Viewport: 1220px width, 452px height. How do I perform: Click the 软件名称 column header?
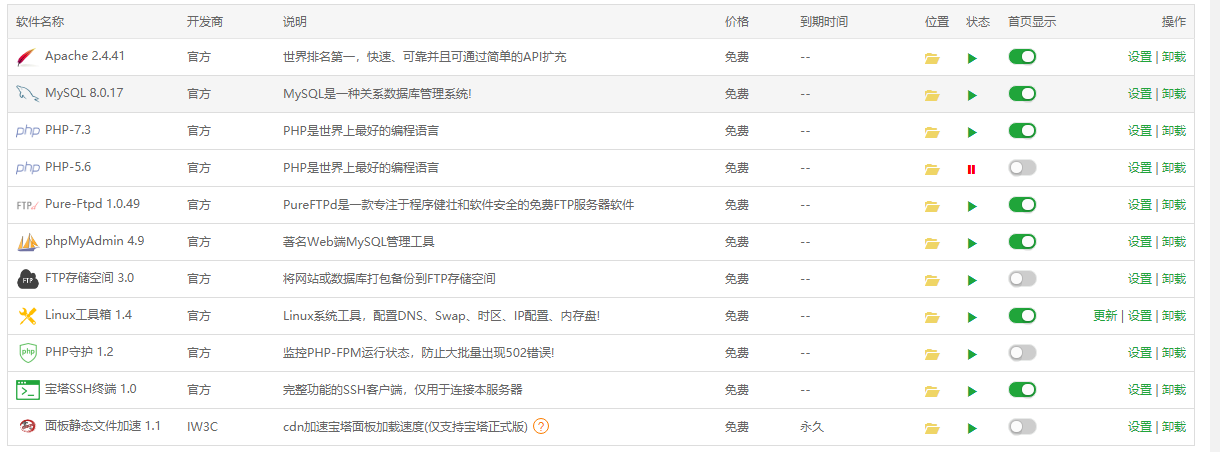(x=40, y=22)
